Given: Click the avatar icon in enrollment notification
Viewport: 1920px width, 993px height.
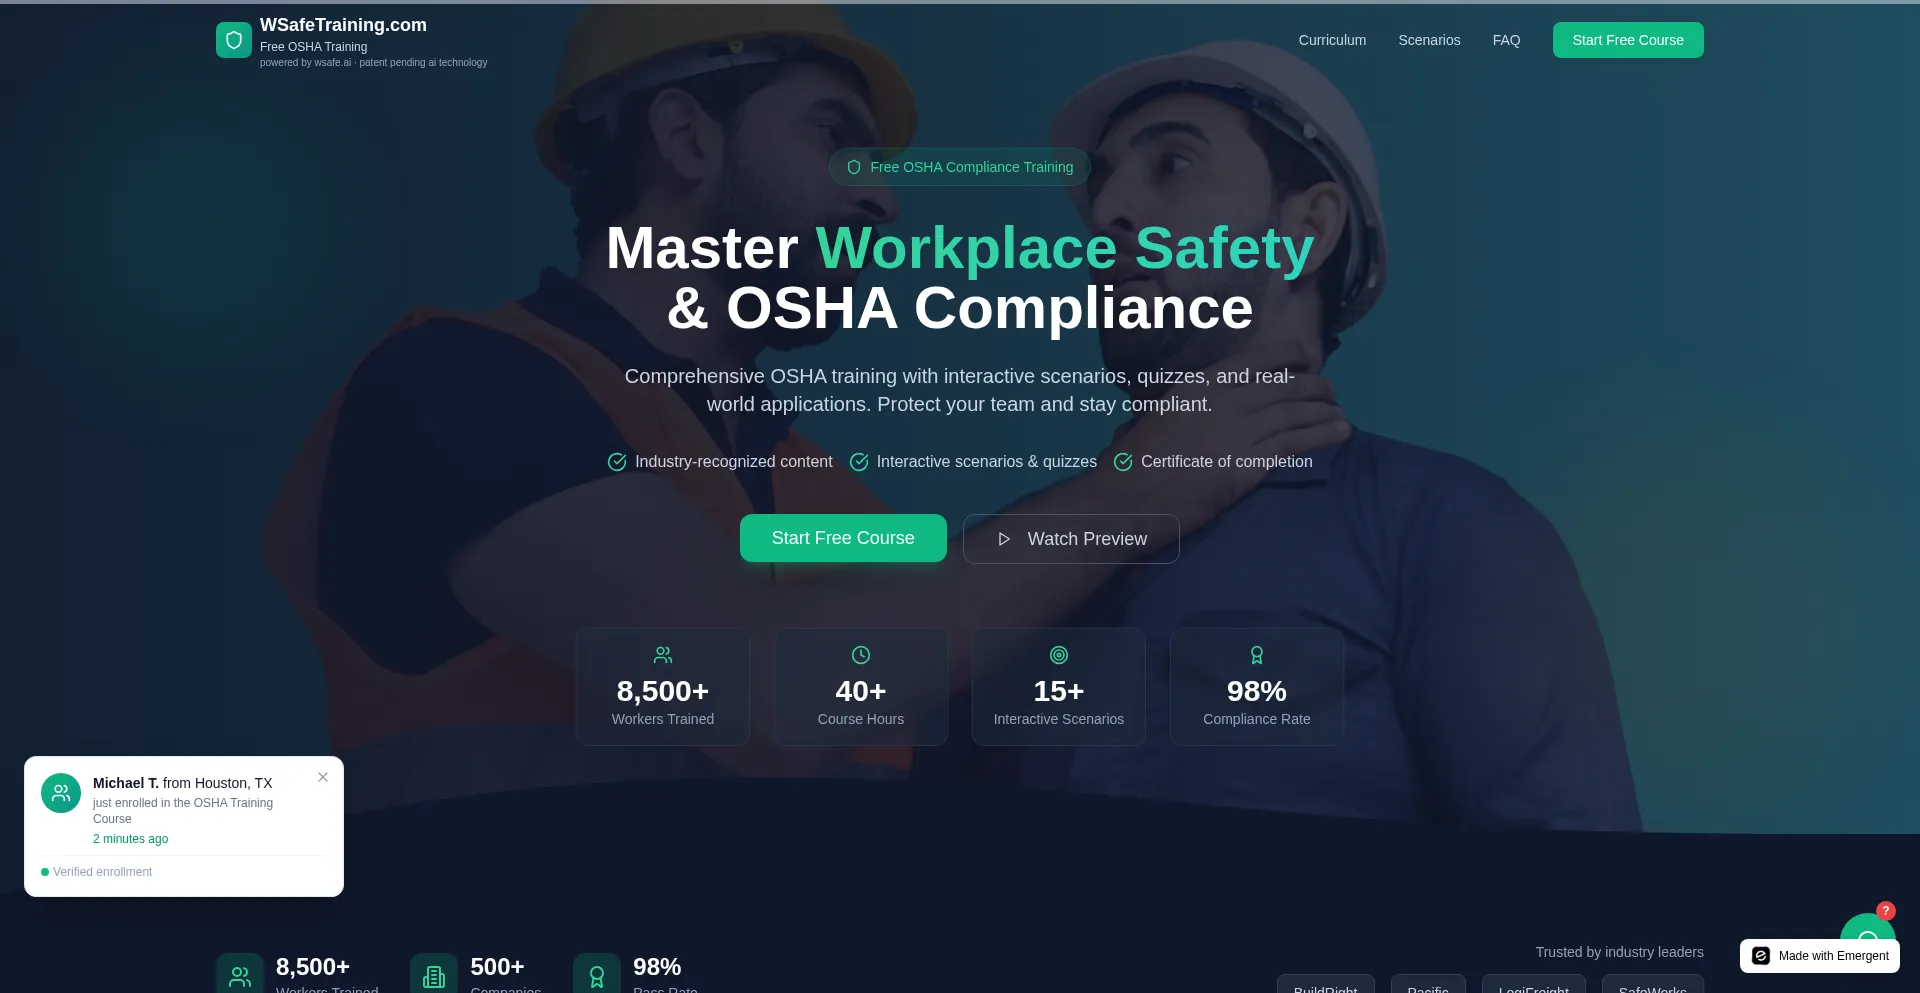Looking at the screenshot, I should (61, 793).
